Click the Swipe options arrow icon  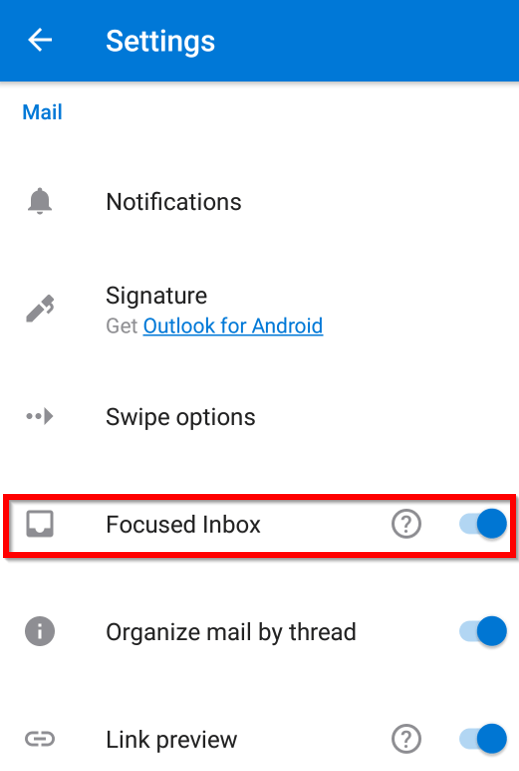(40, 416)
